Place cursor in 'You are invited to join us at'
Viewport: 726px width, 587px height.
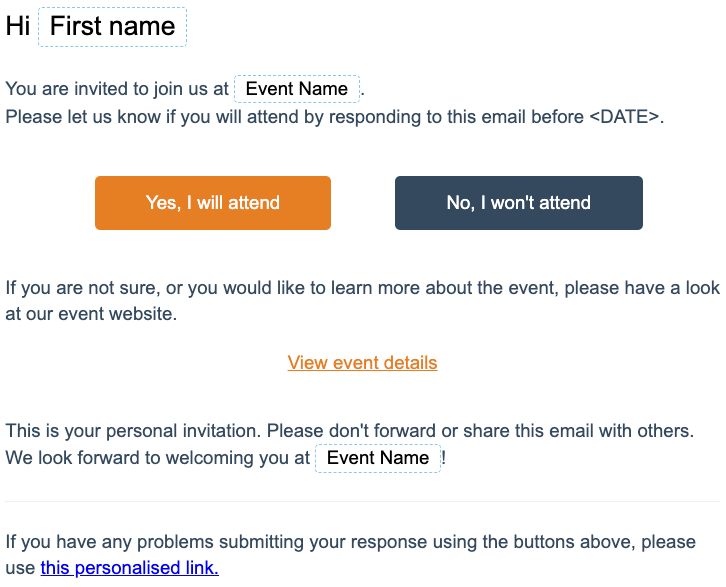[x=117, y=89]
